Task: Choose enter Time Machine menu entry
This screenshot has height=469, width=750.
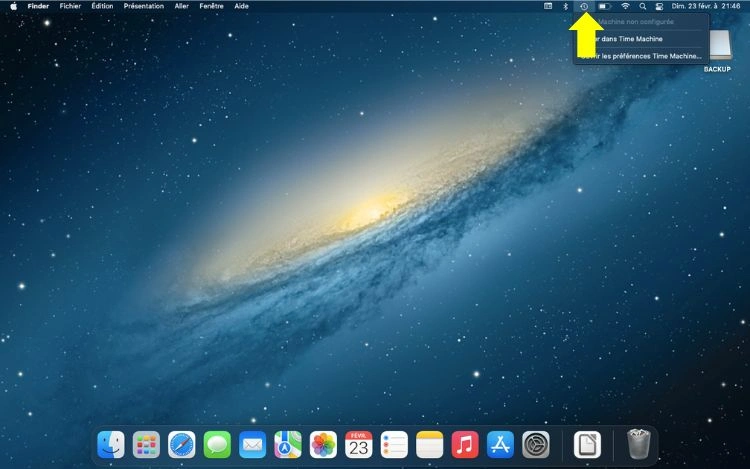Action: 640,39
